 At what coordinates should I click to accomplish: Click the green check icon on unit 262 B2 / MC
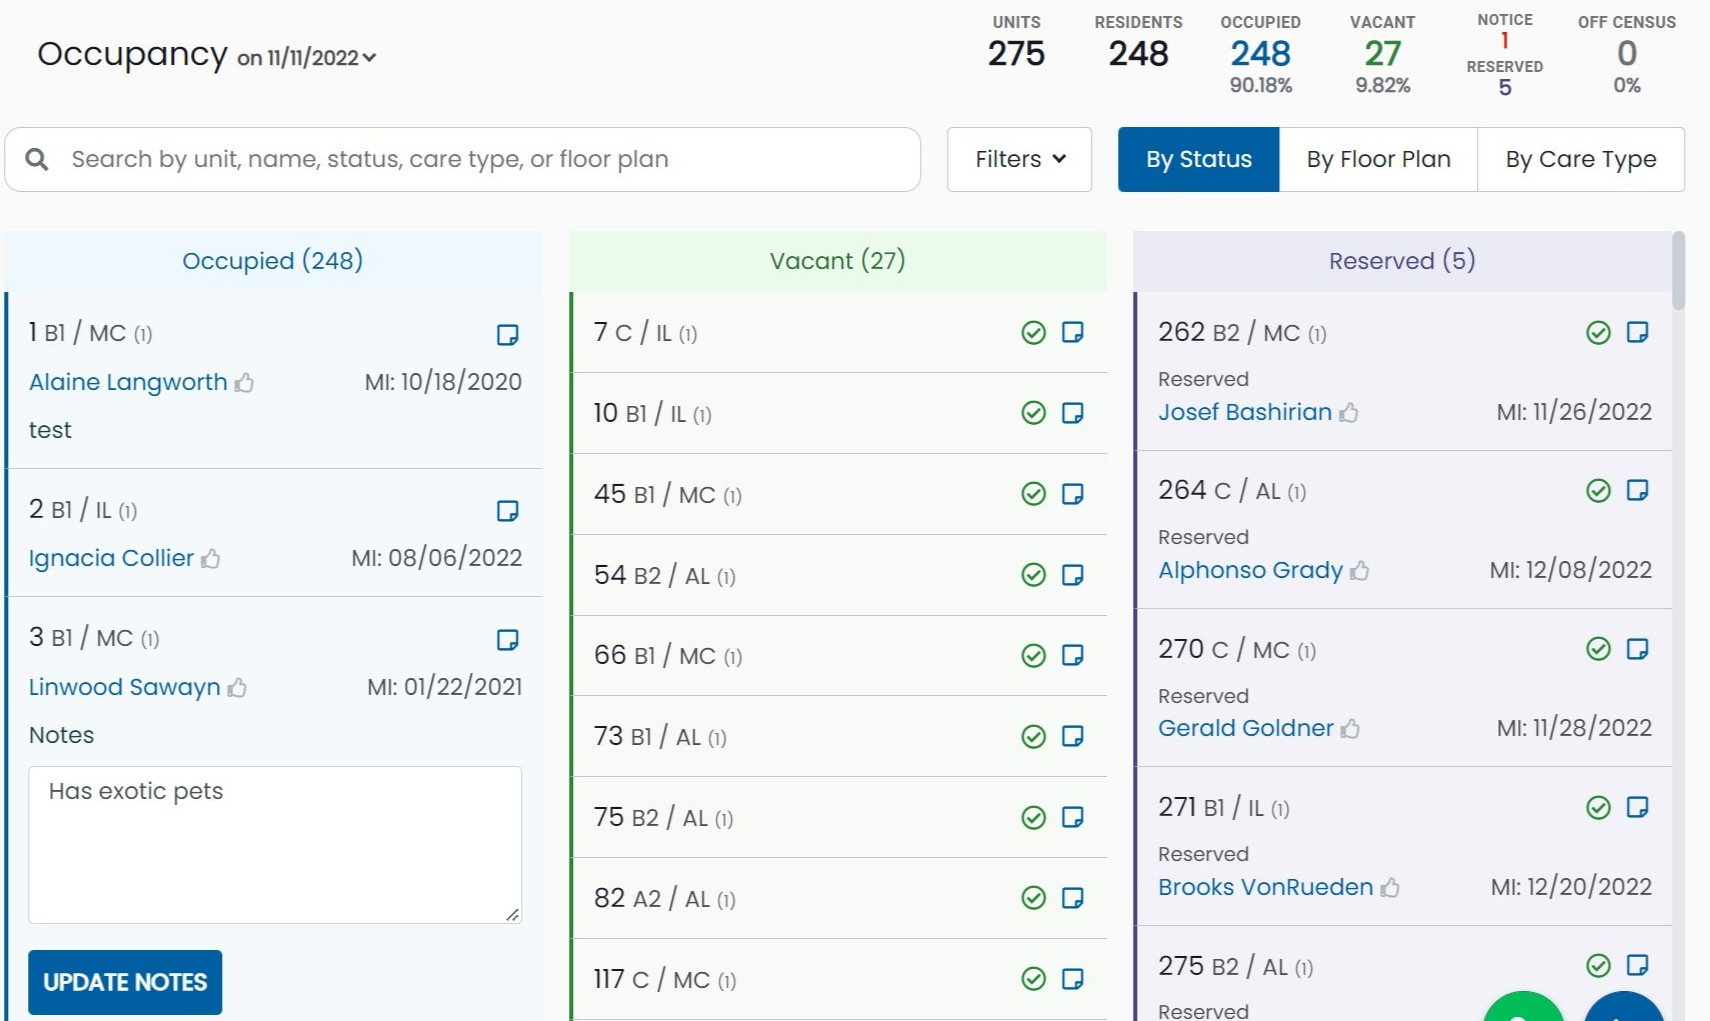tap(1599, 332)
